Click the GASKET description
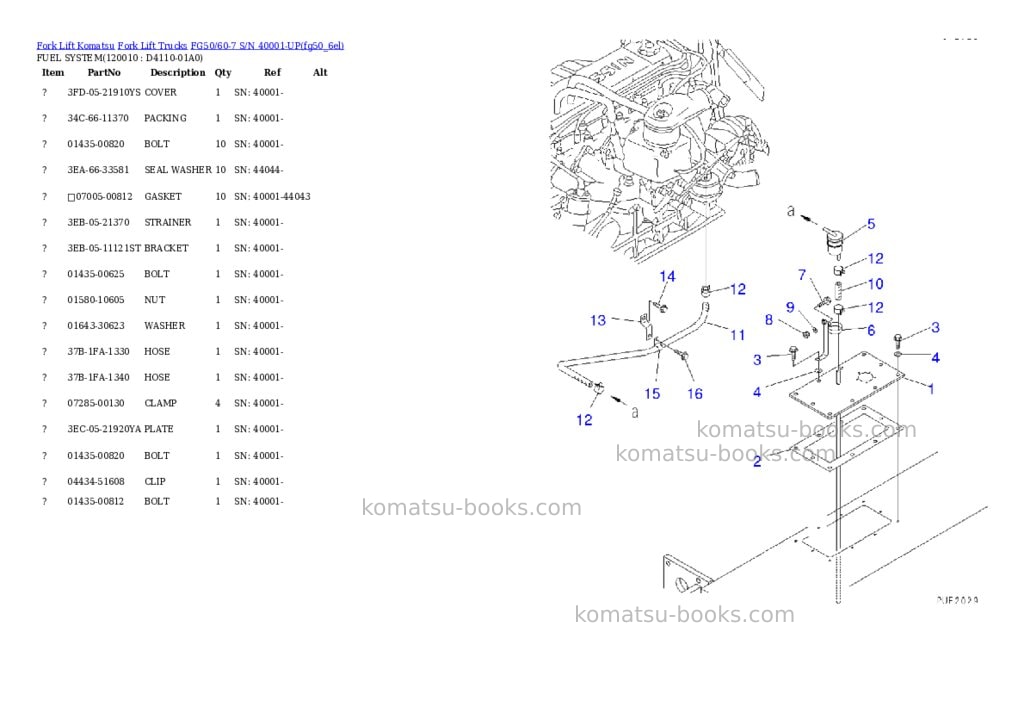The image size is (1024, 725). [x=163, y=197]
